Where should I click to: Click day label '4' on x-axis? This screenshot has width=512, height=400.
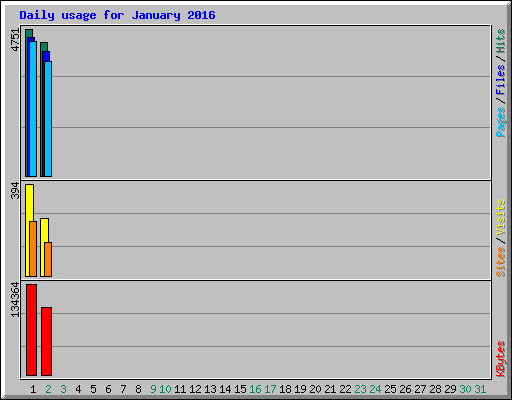click(78, 389)
